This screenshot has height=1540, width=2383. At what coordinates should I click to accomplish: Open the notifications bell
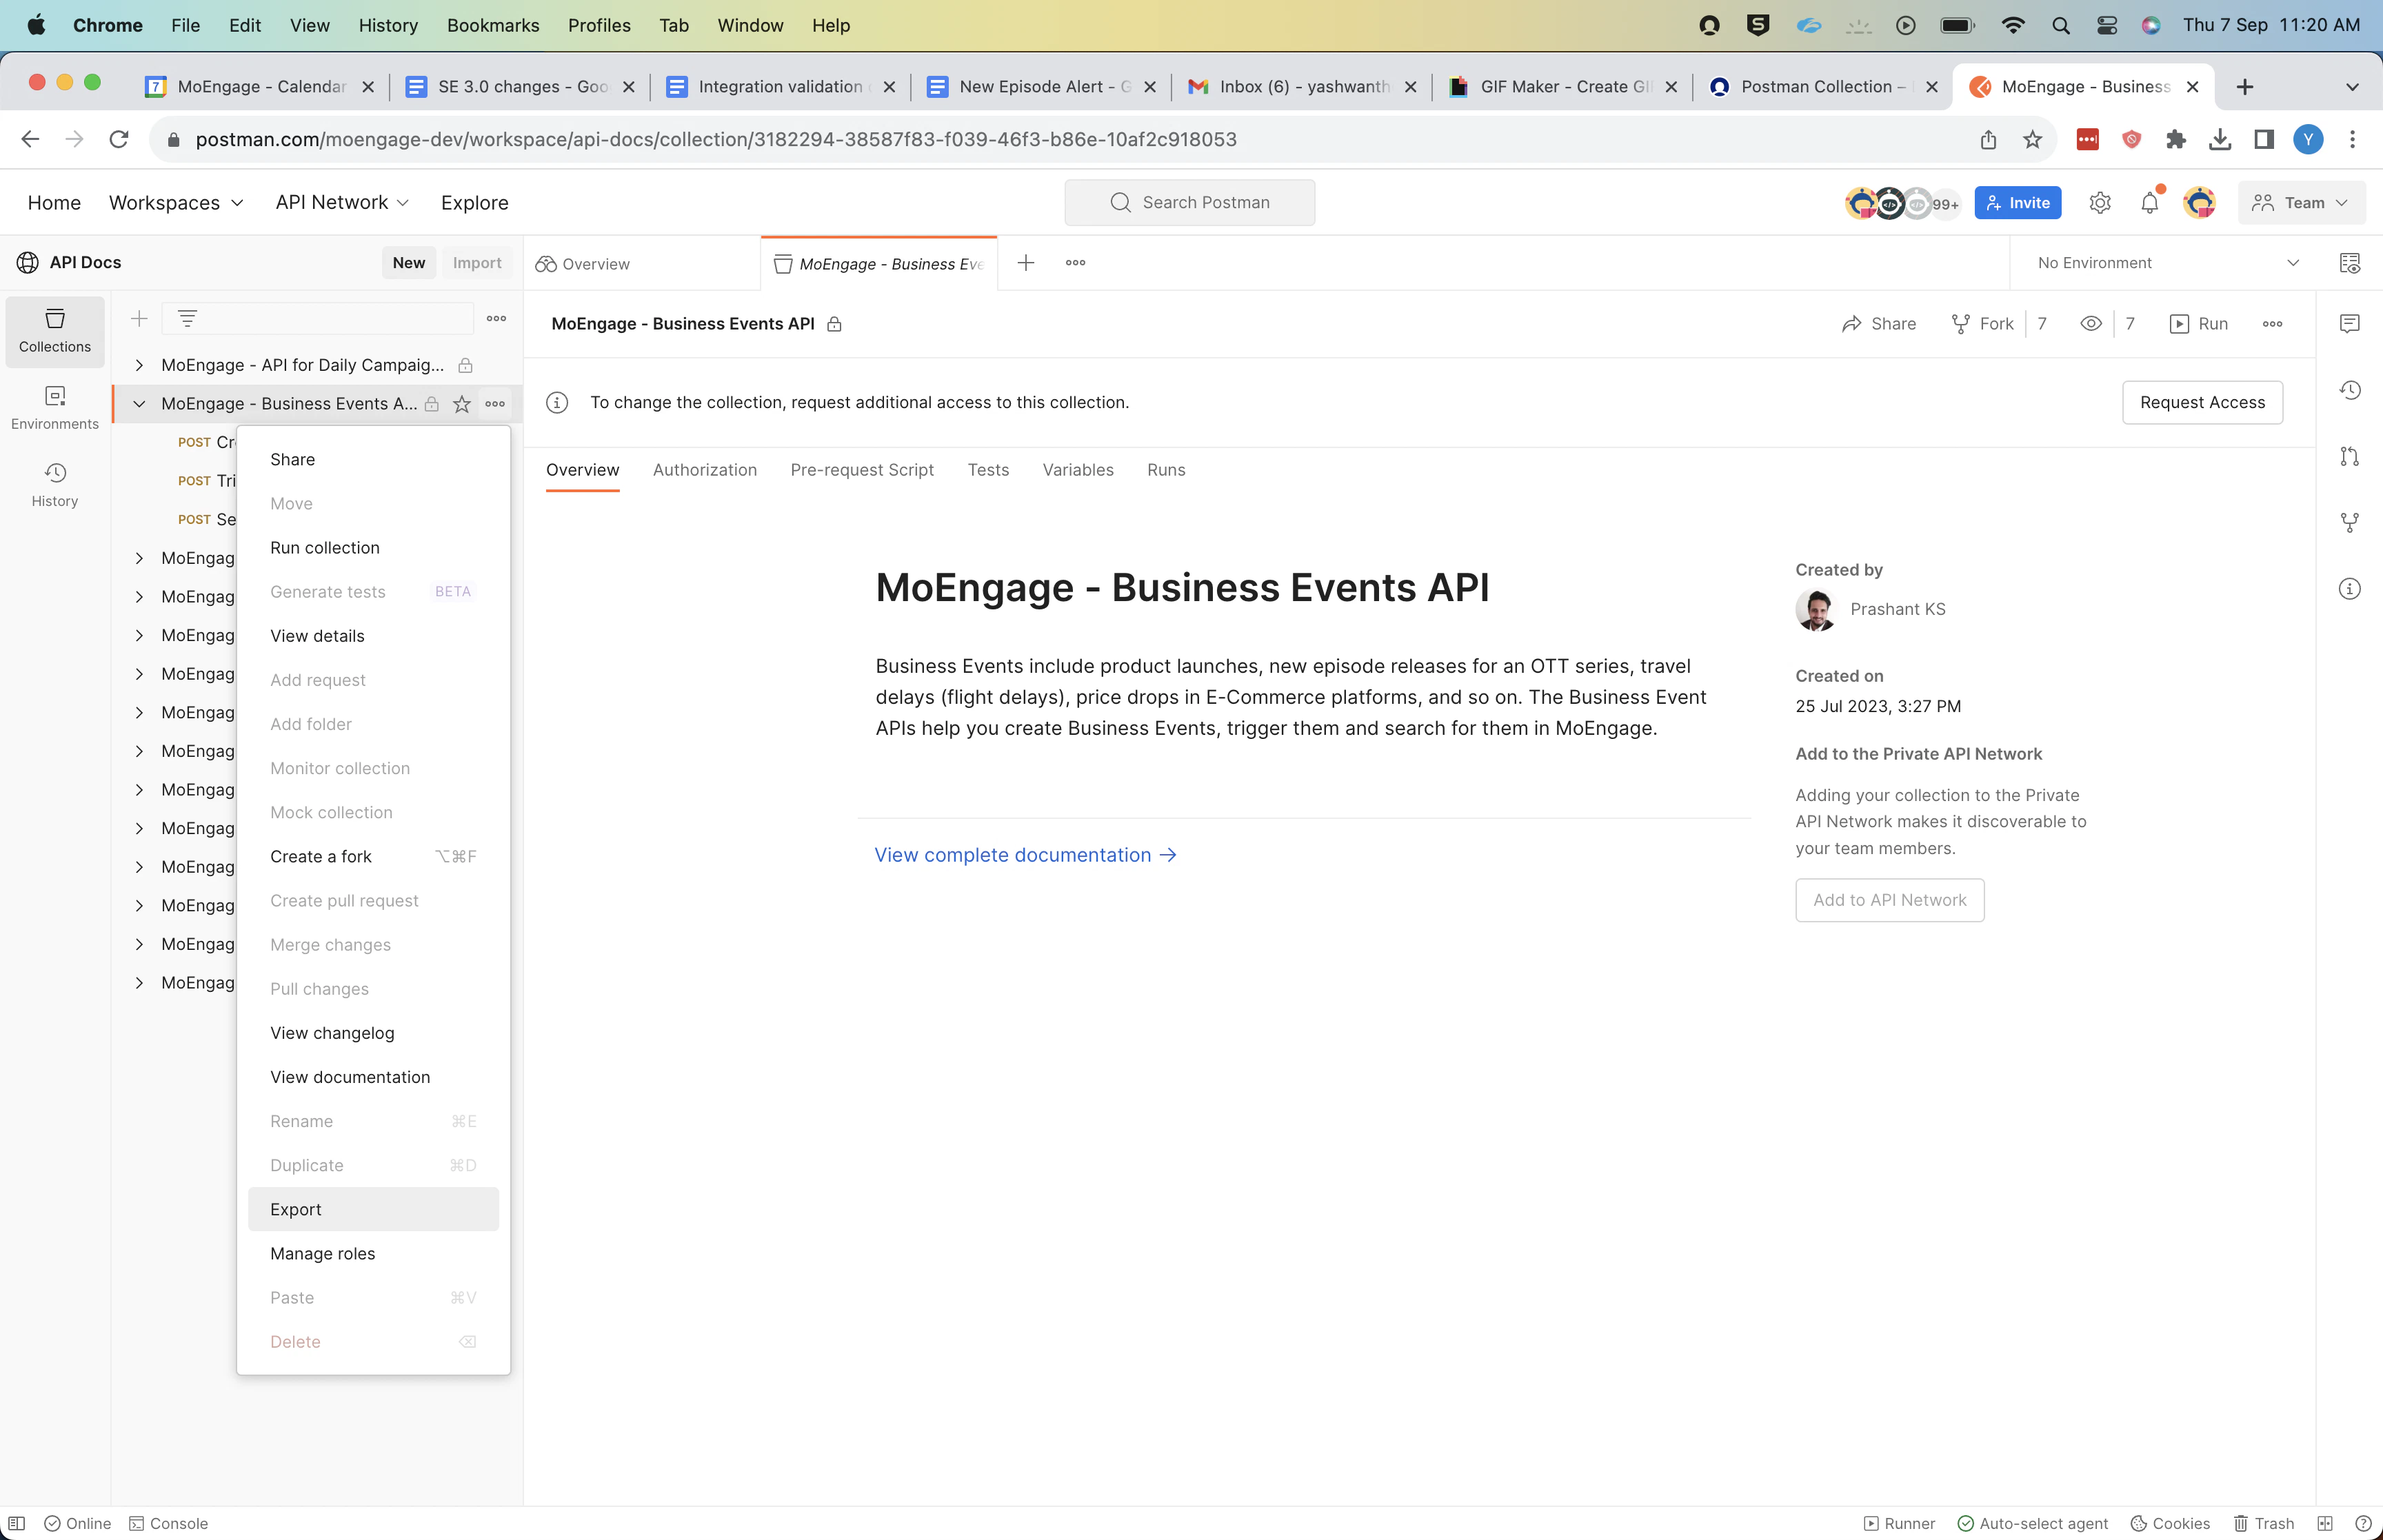tap(2147, 202)
